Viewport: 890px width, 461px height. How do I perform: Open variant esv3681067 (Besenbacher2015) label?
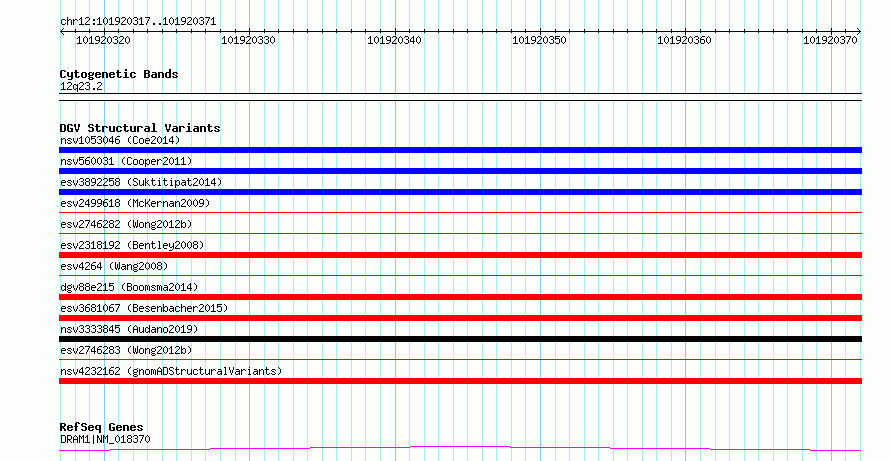(144, 308)
